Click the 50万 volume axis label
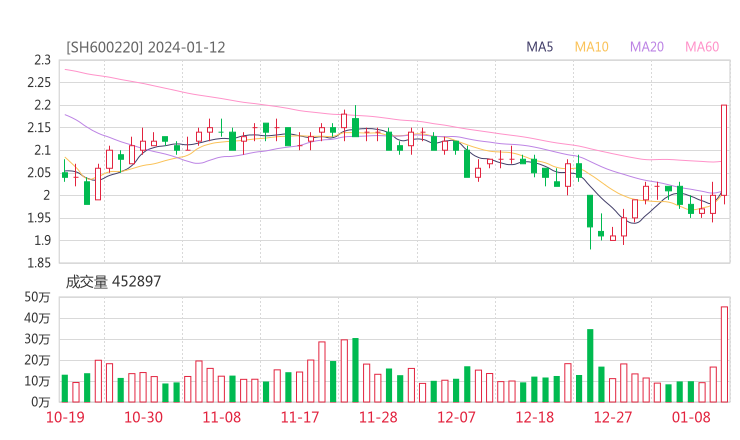Viewport: 740px width, 440px height. (x=37, y=297)
